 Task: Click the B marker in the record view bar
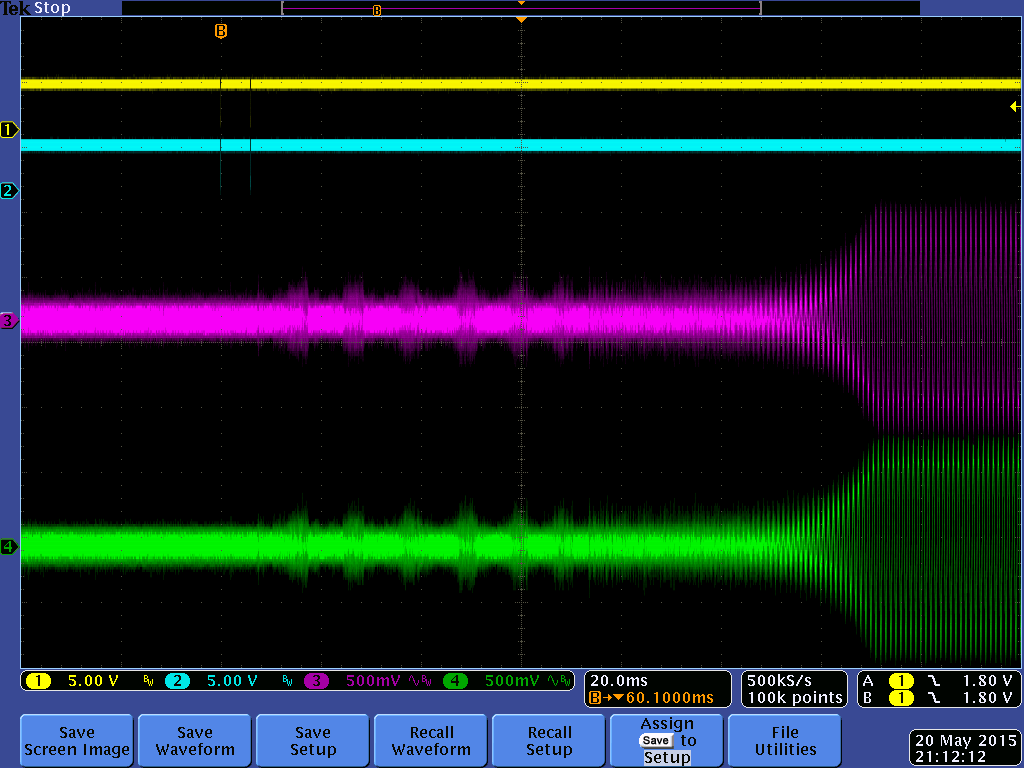click(377, 10)
